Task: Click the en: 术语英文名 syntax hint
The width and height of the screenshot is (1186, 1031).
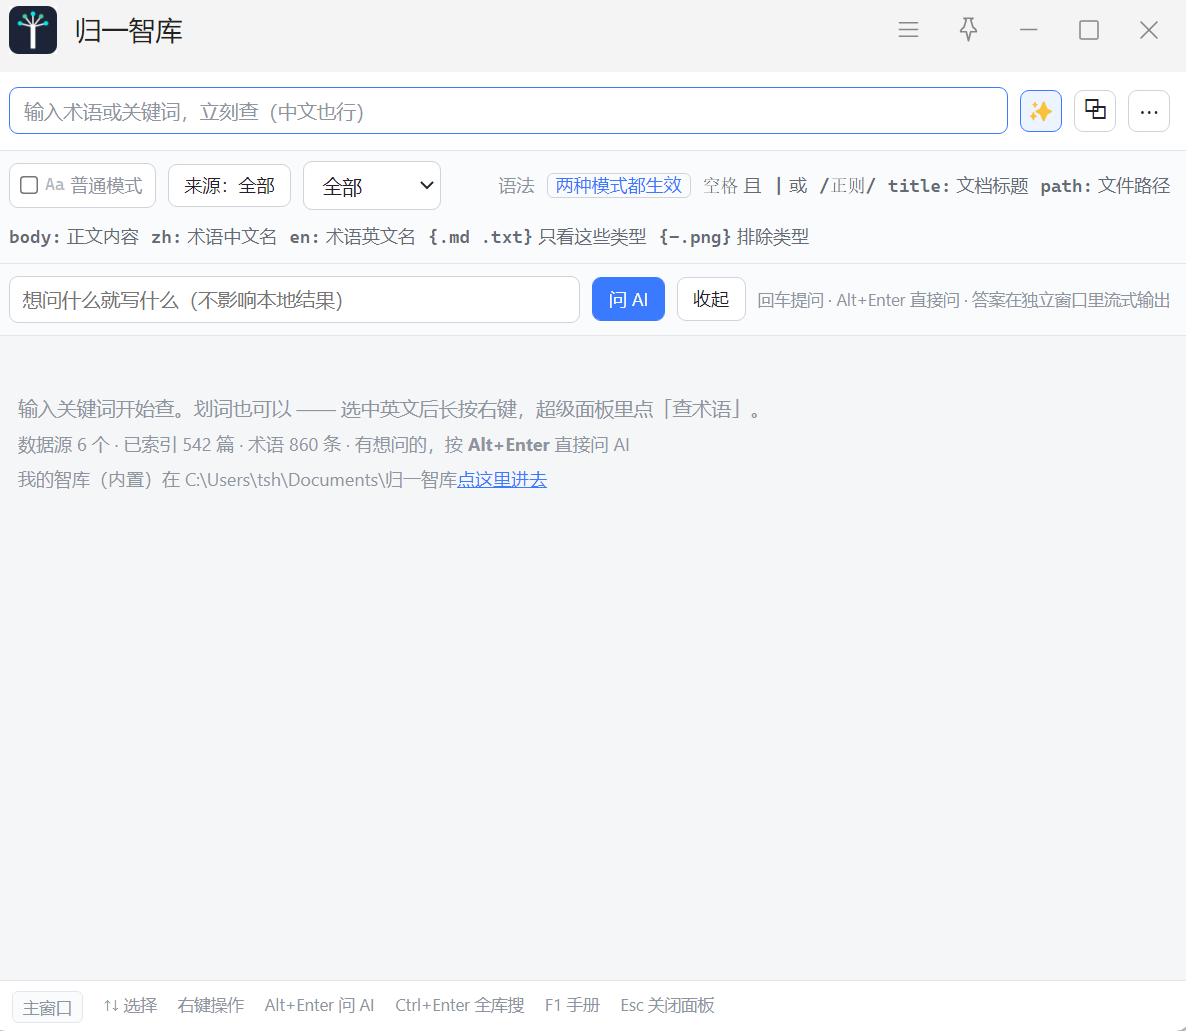Action: [x=352, y=237]
